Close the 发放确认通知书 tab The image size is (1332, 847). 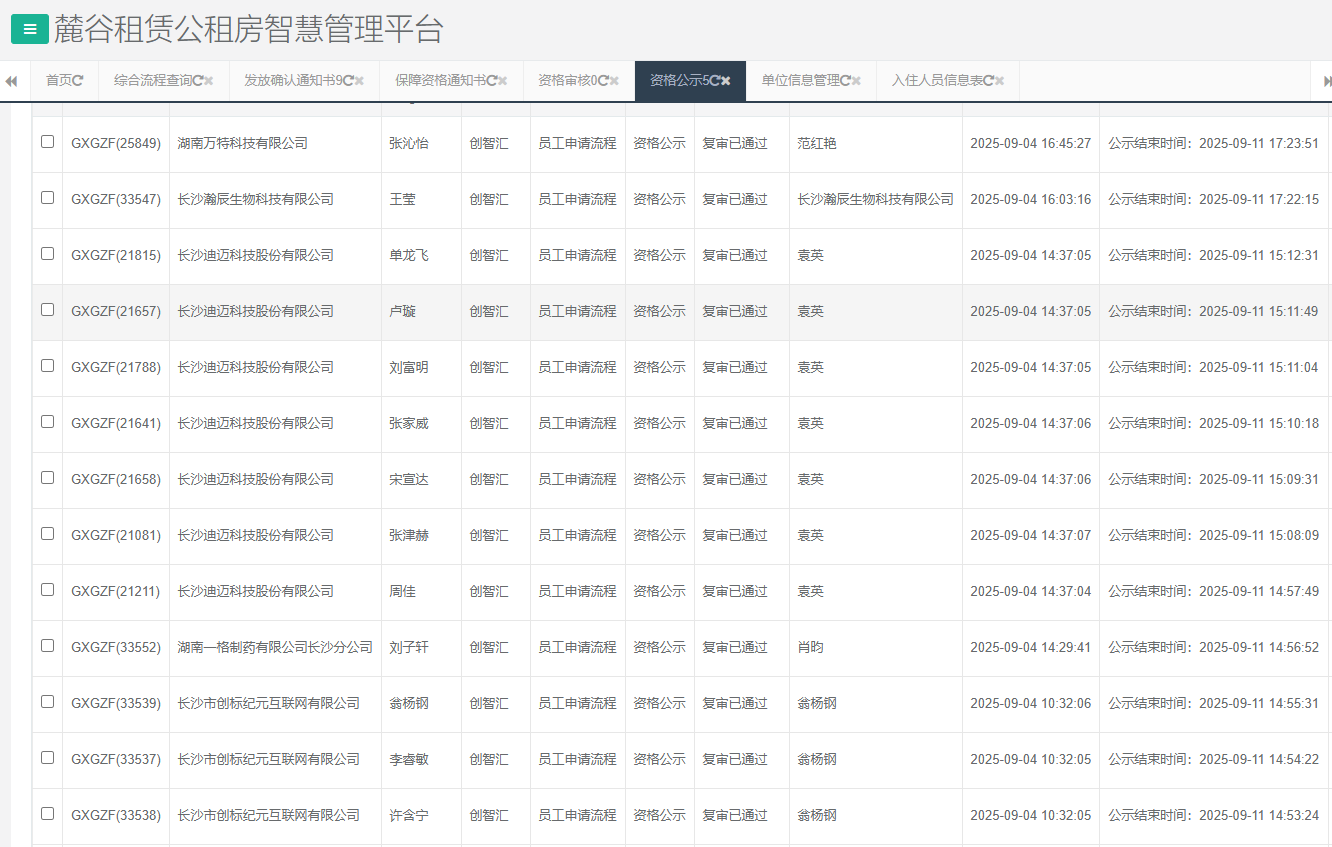[x=359, y=81]
